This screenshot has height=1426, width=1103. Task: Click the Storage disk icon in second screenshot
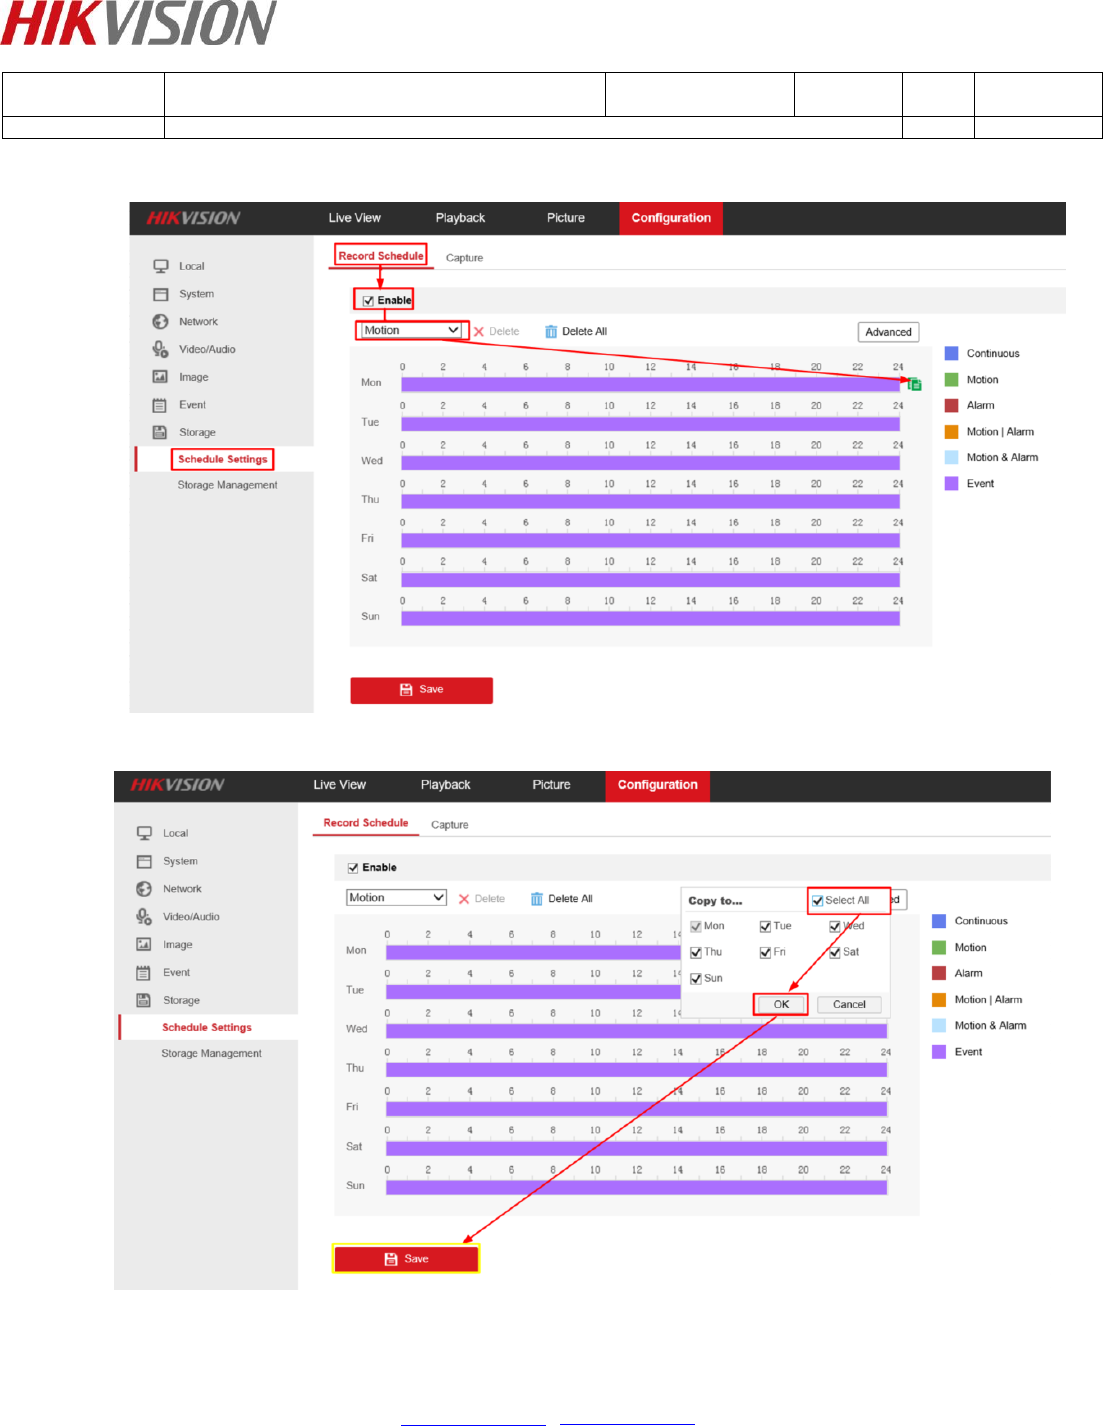coord(144,1000)
